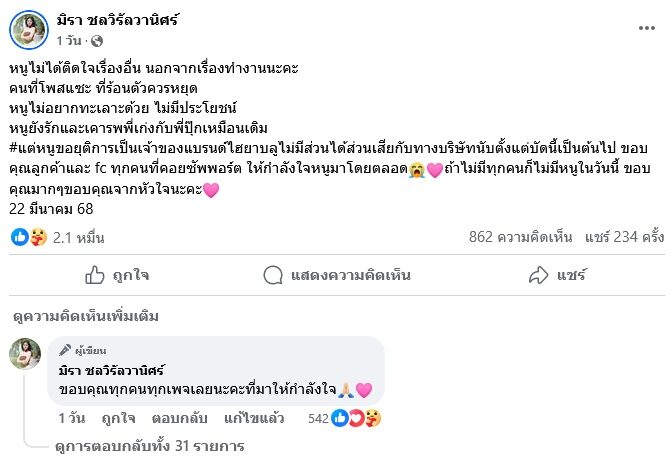Viewport: 671px width, 459px height.
Task: Click the share arrow icon
Action: [538, 274]
